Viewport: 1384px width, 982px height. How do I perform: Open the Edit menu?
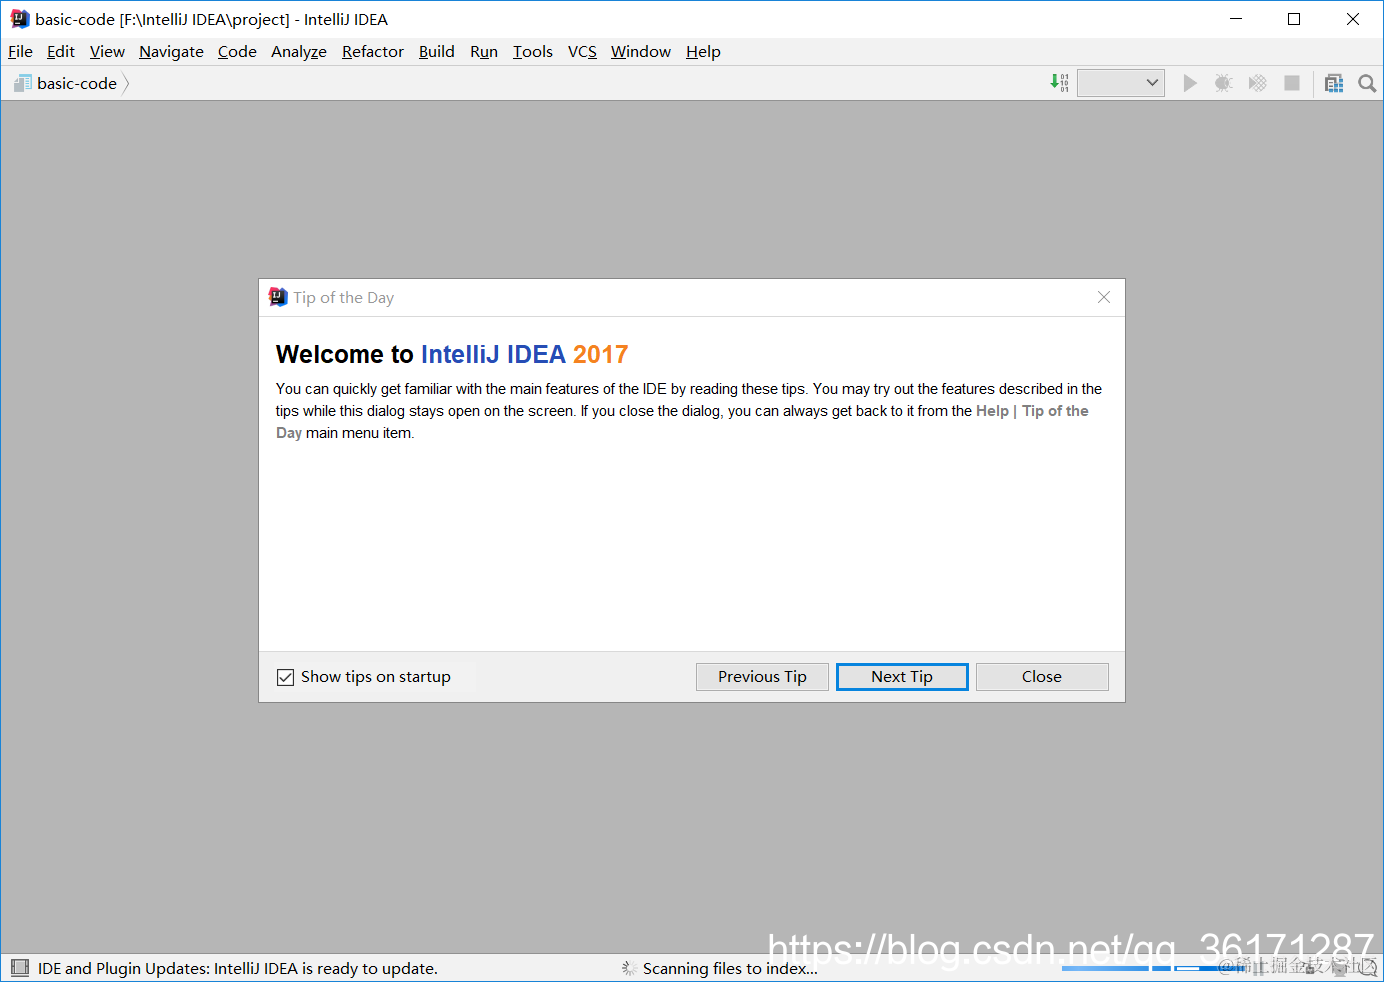point(61,52)
